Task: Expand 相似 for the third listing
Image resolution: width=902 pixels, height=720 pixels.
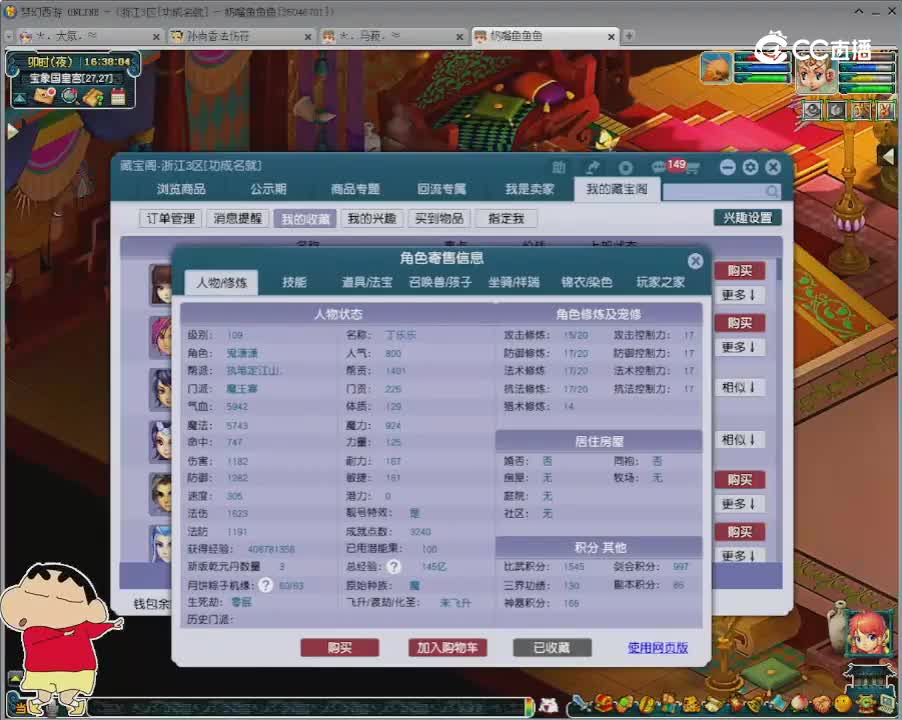Action: (739, 387)
